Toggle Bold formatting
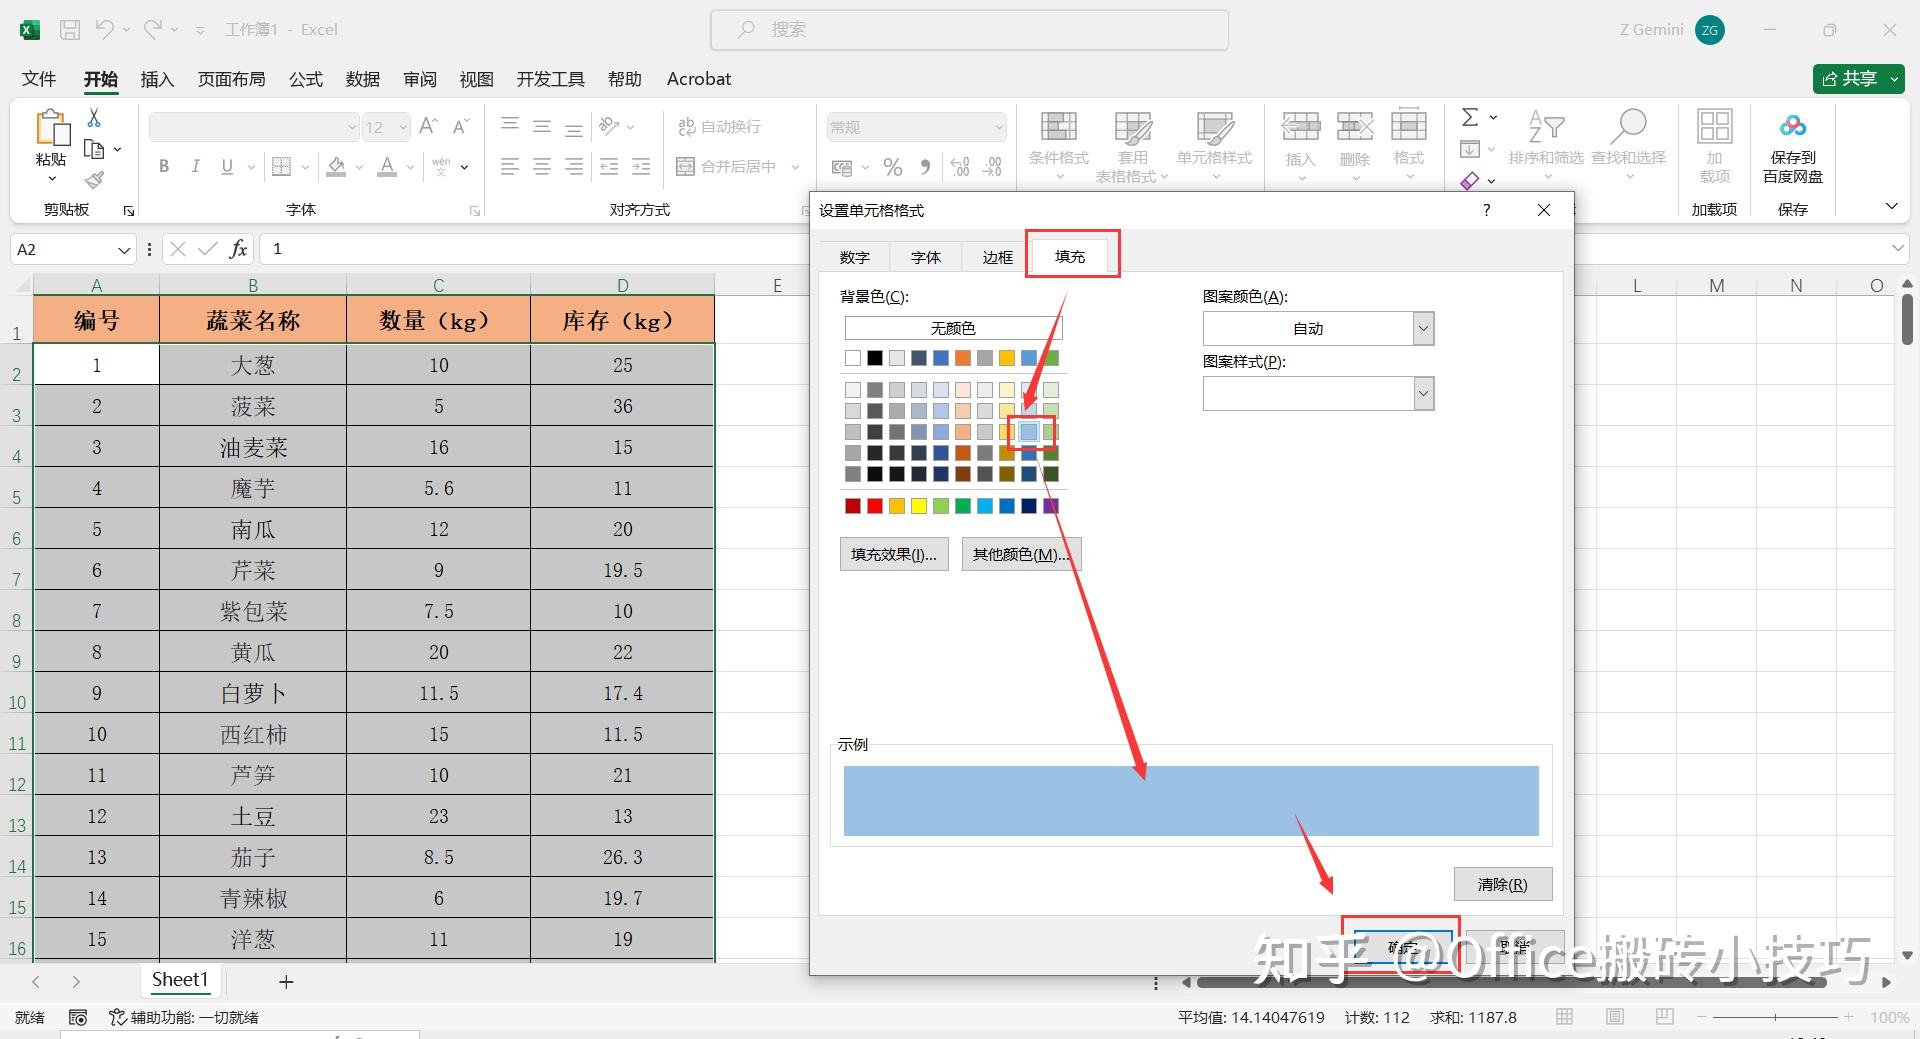Viewport: 1920px width, 1039px height. pyautogui.click(x=164, y=166)
